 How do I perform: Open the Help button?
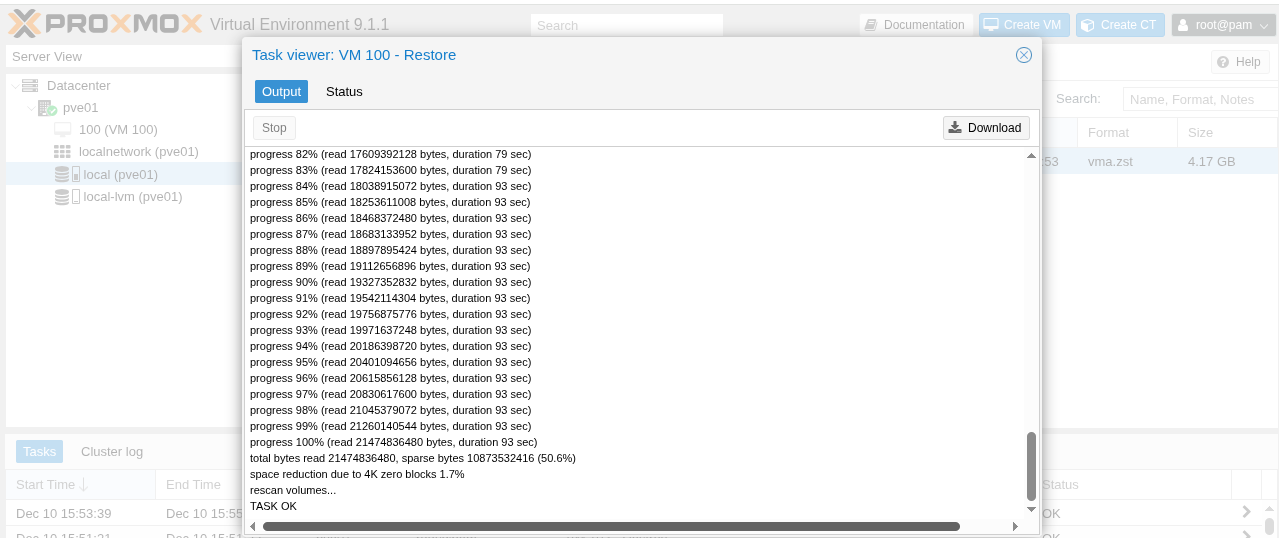[1240, 62]
